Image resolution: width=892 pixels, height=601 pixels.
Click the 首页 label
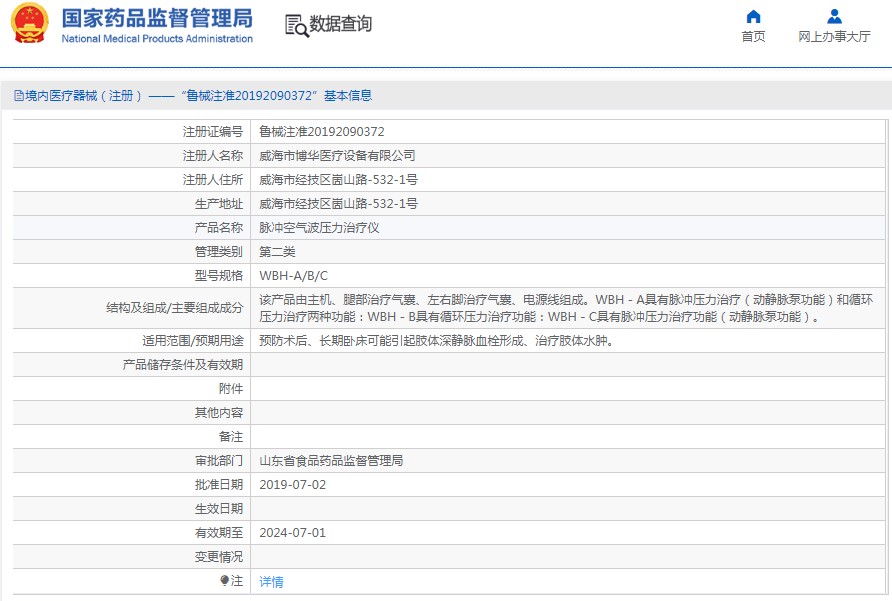click(x=753, y=36)
